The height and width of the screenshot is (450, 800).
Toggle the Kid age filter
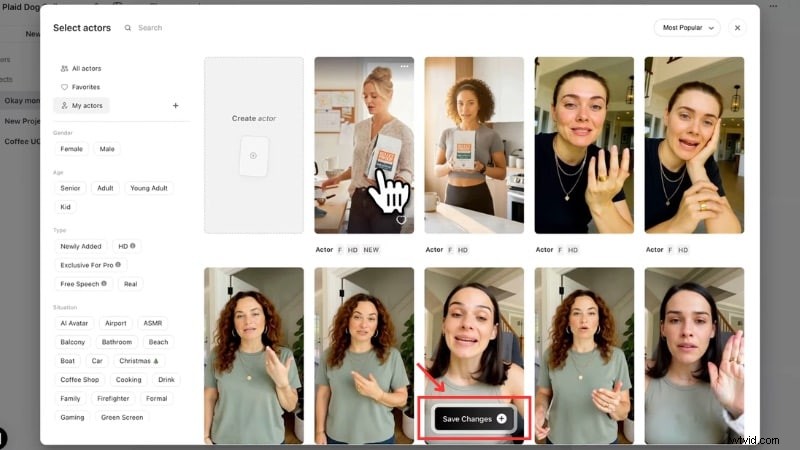(x=65, y=207)
